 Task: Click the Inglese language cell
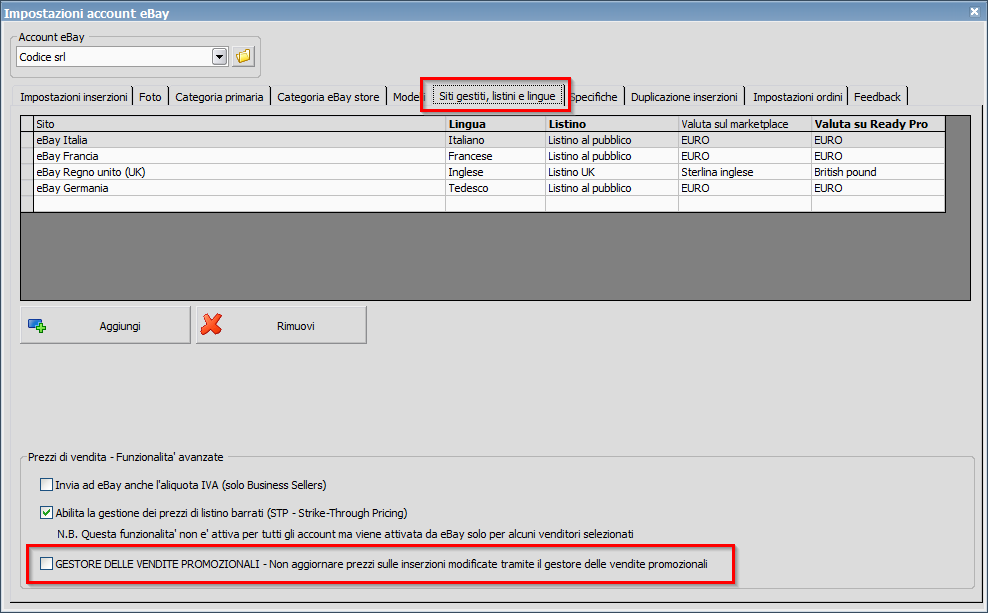[495, 172]
